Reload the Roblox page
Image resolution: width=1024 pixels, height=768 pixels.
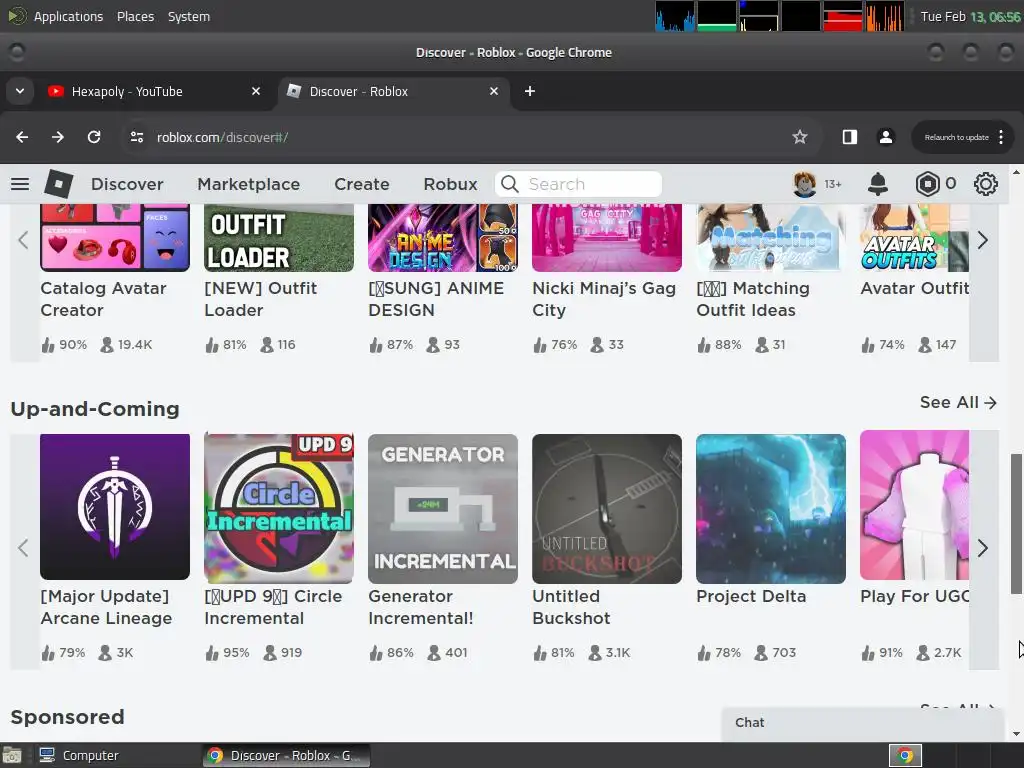pos(94,137)
